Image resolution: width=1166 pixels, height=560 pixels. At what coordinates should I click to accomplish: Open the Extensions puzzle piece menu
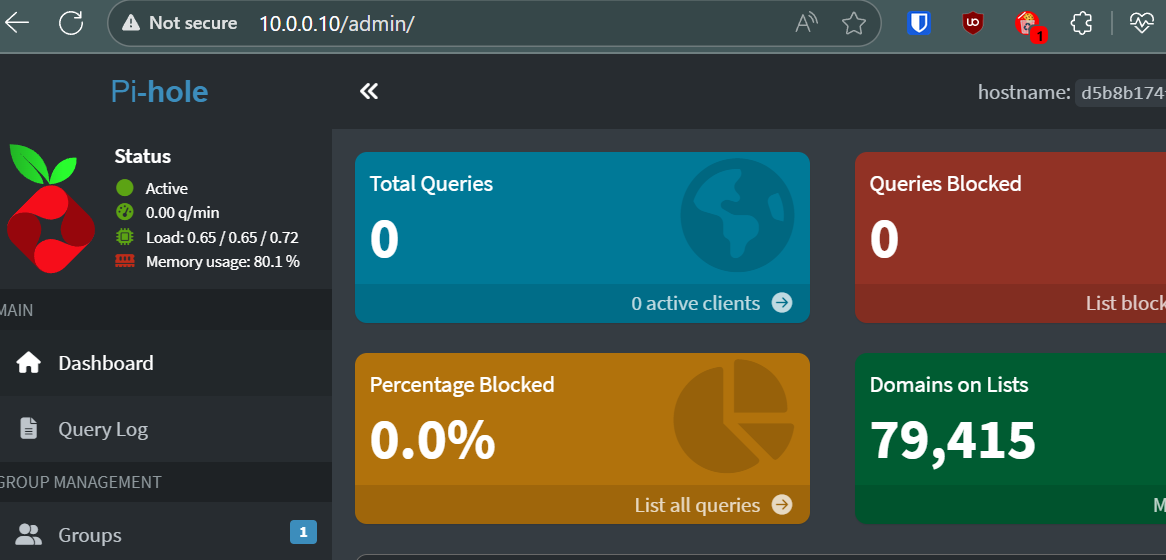point(1081,23)
